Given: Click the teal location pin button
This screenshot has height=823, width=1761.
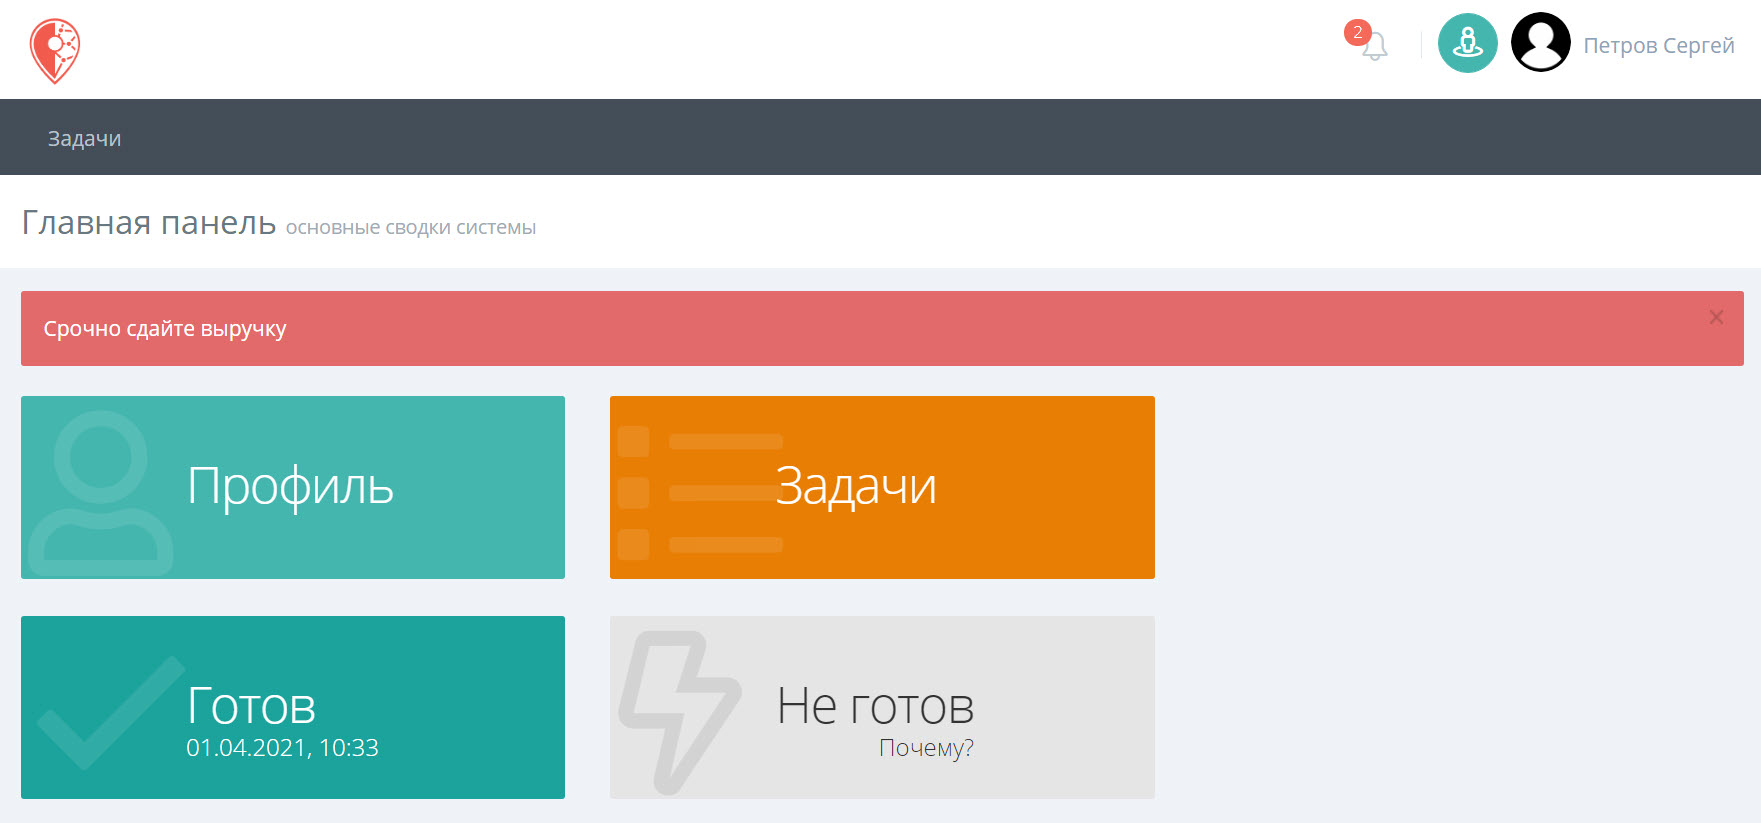Looking at the screenshot, I should (x=1467, y=43).
